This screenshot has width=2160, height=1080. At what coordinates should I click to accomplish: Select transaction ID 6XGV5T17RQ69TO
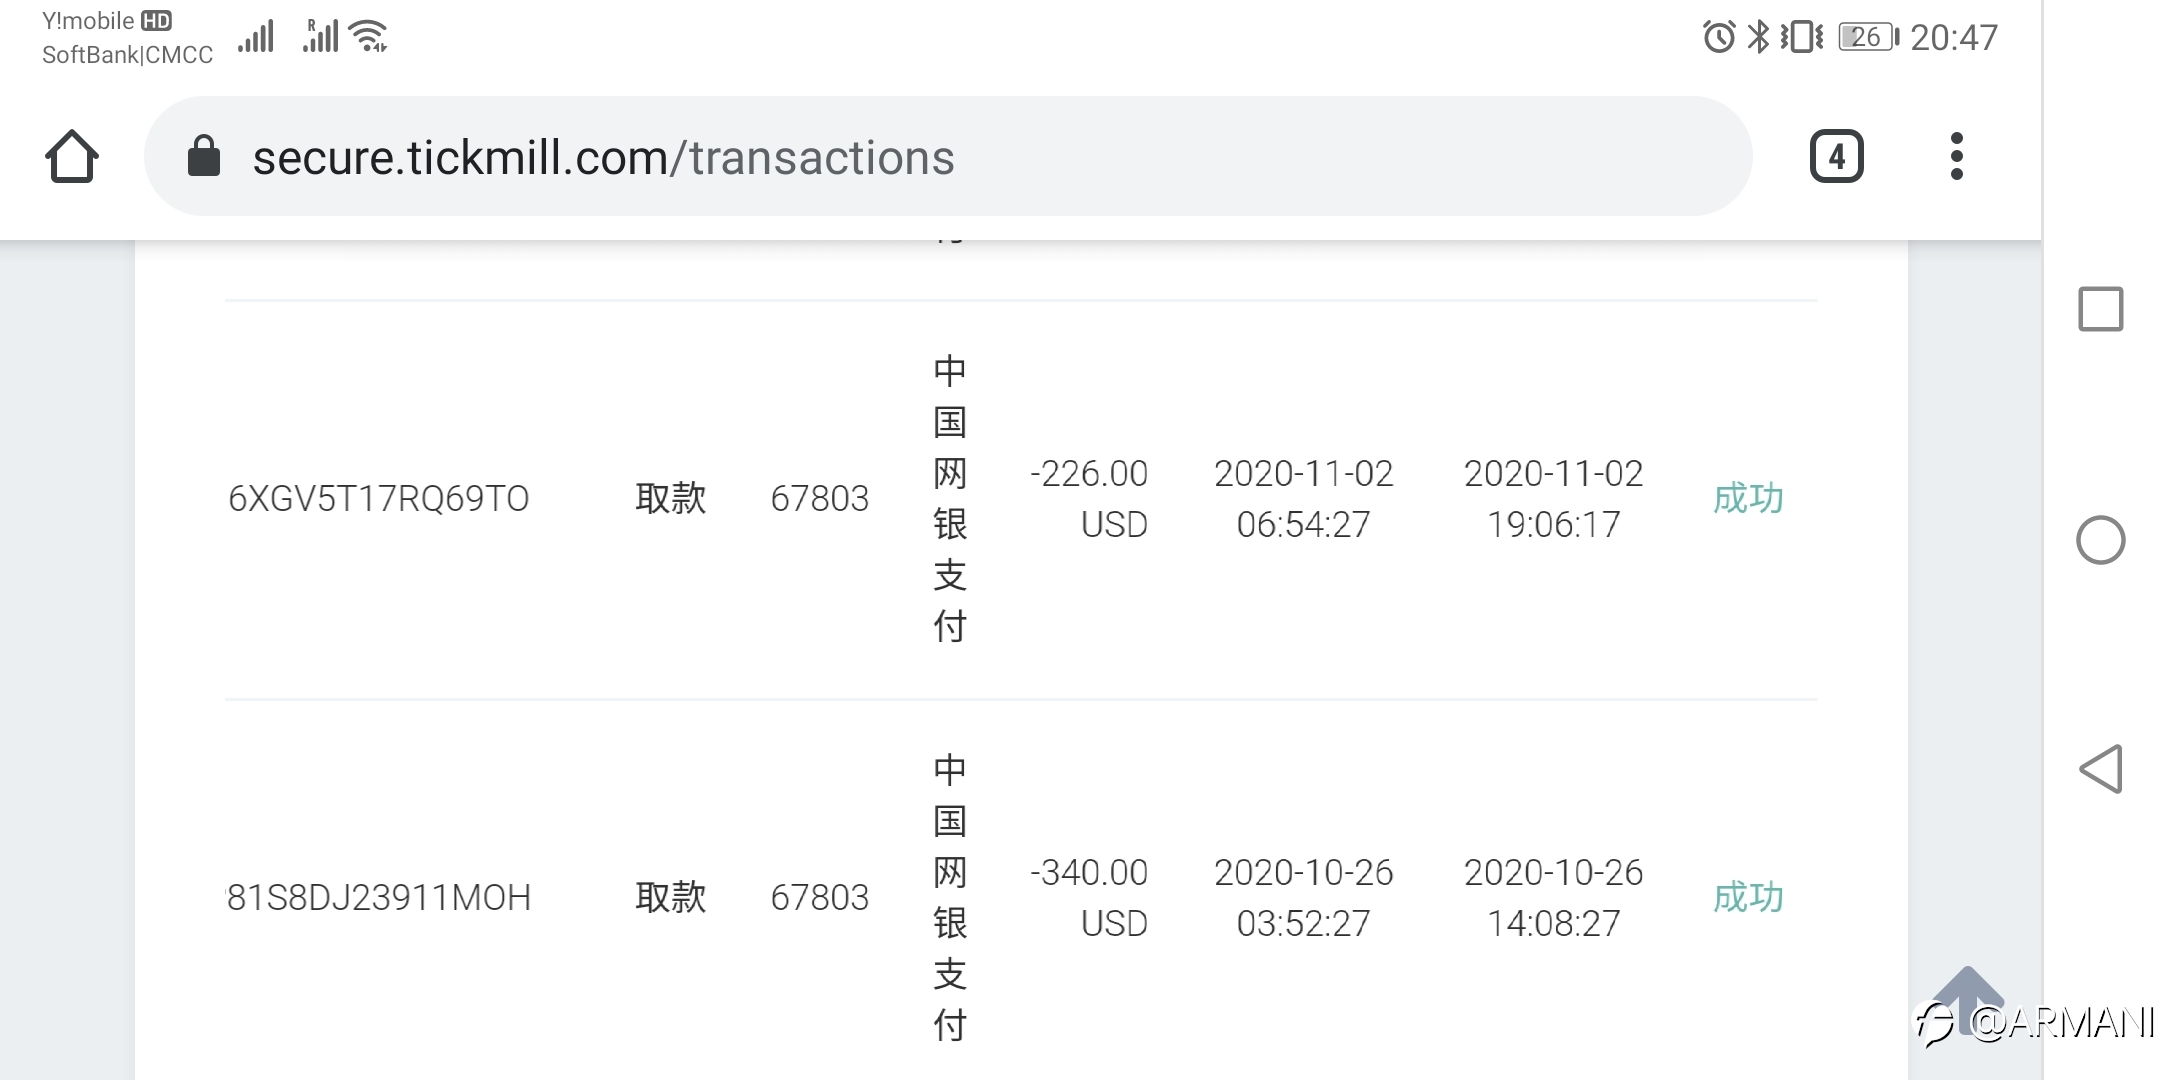point(378,498)
